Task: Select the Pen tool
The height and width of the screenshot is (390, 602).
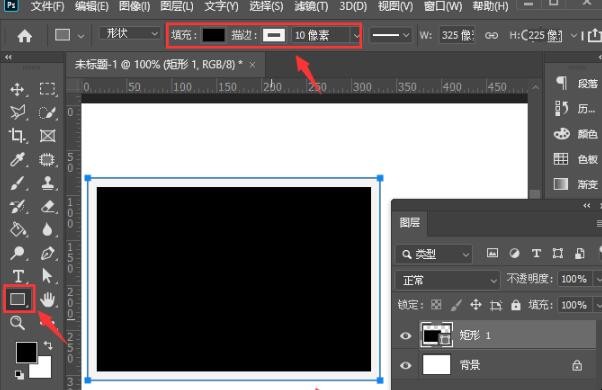Action: [x=48, y=253]
